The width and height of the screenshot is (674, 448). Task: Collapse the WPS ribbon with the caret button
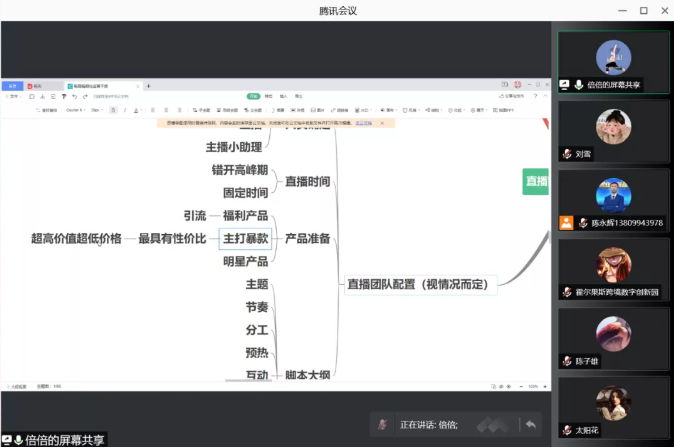point(545,96)
